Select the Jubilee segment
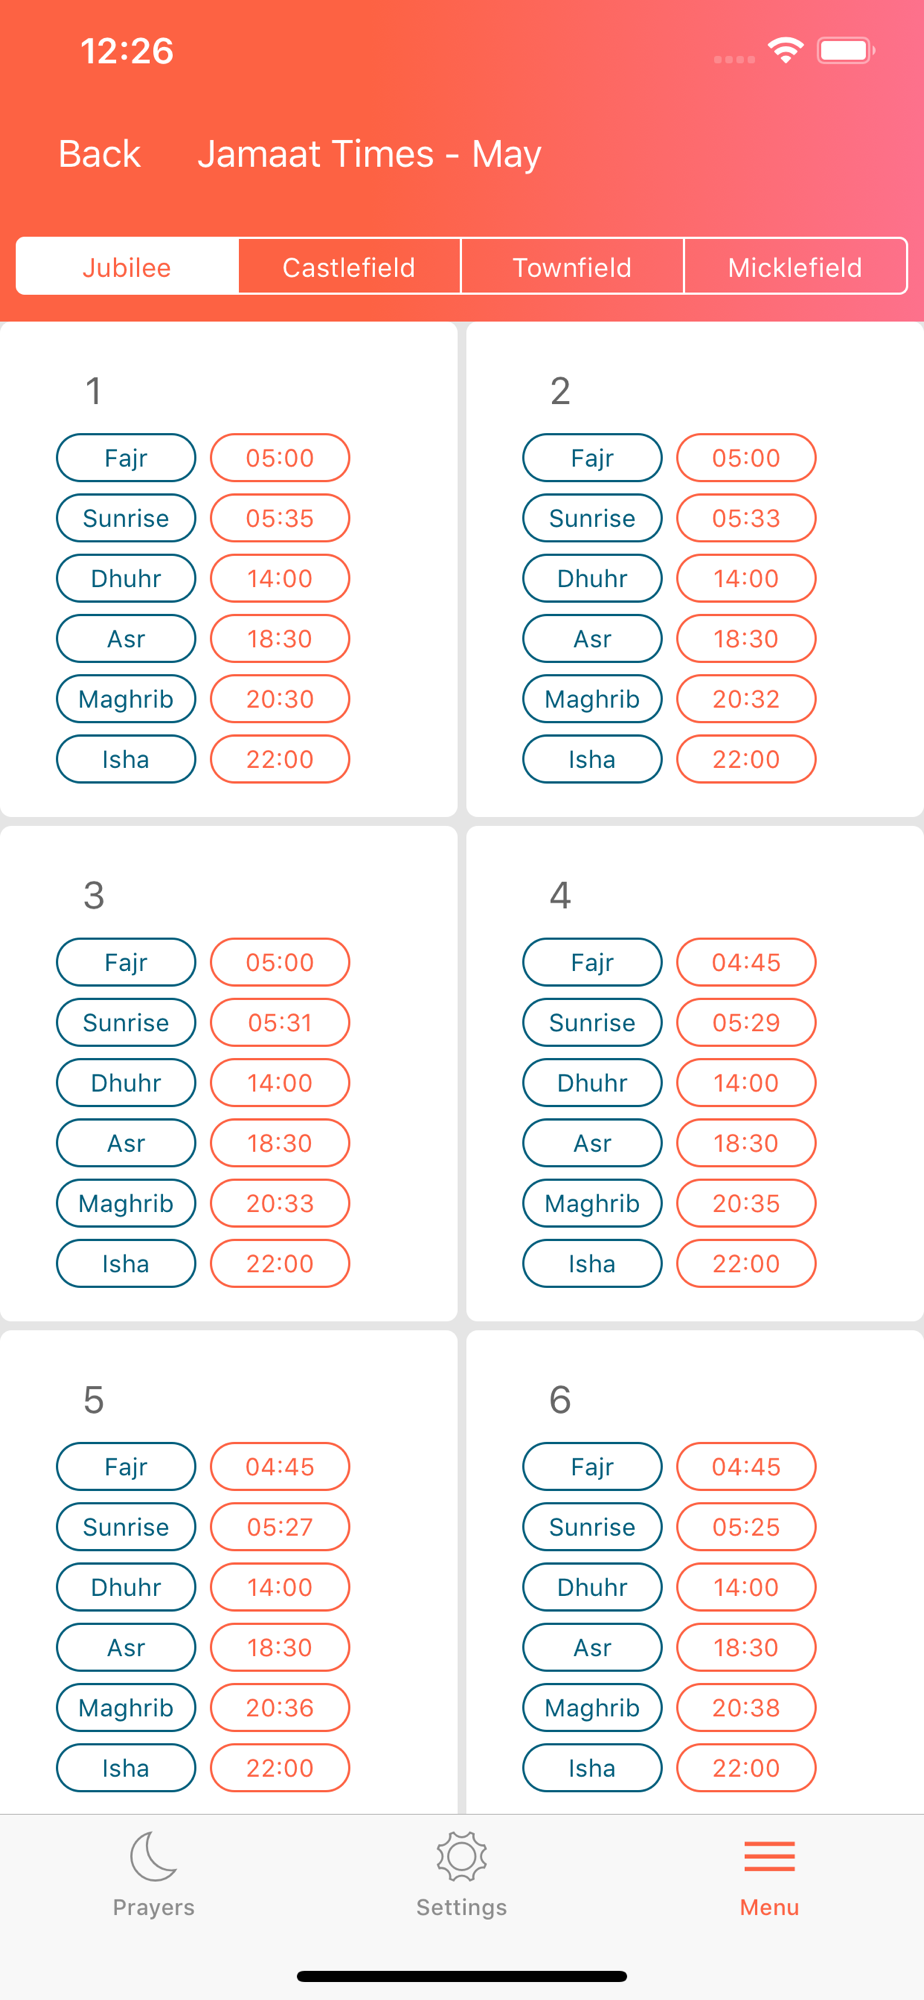 tap(127, 267)
